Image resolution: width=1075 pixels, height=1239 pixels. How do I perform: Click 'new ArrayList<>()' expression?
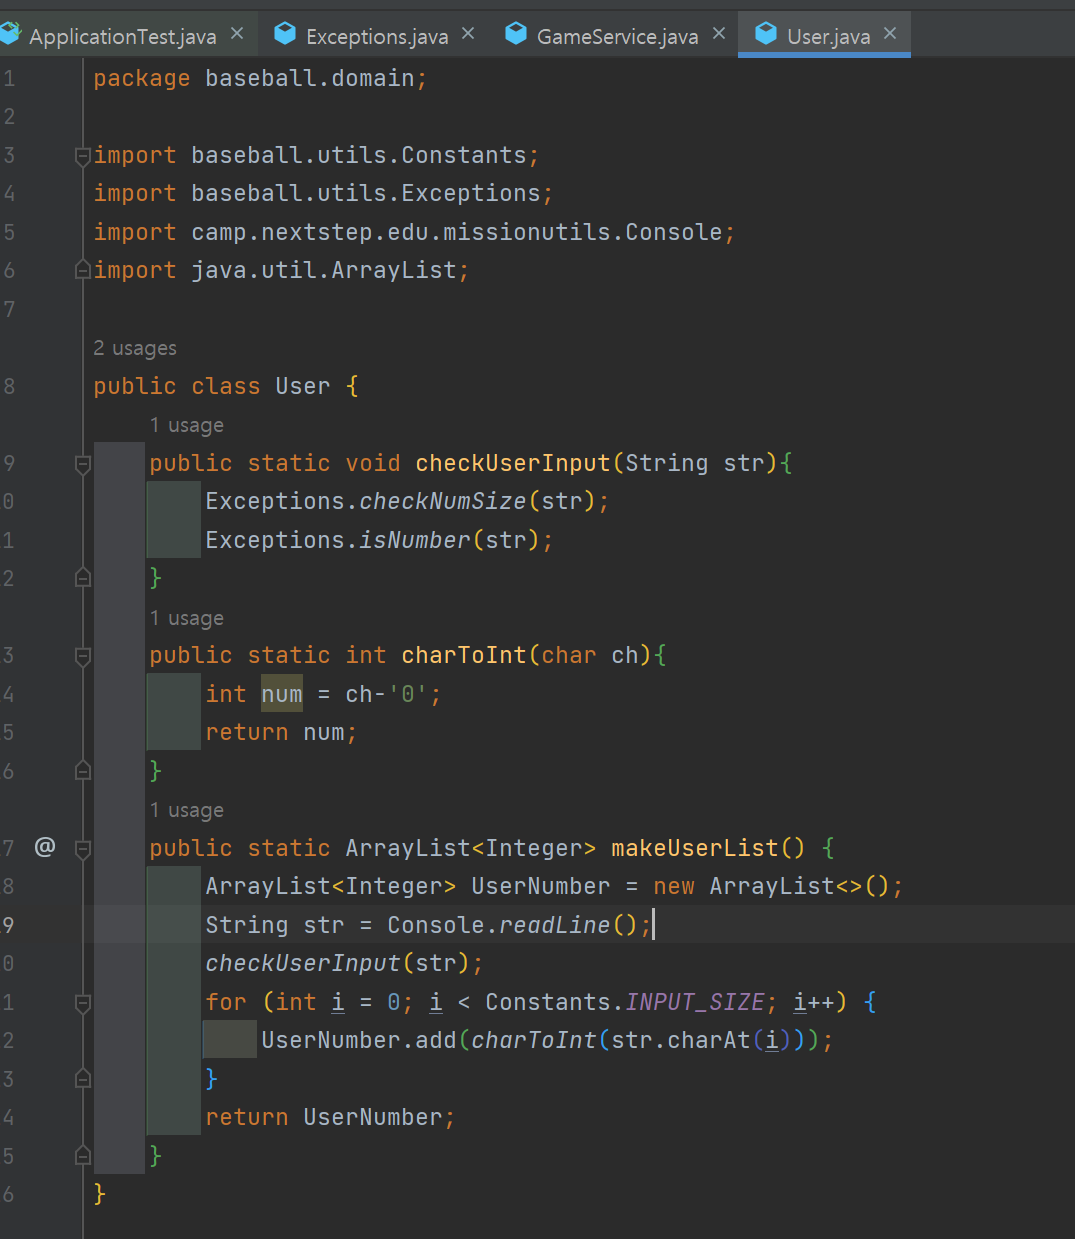click(x=771, y=886)
